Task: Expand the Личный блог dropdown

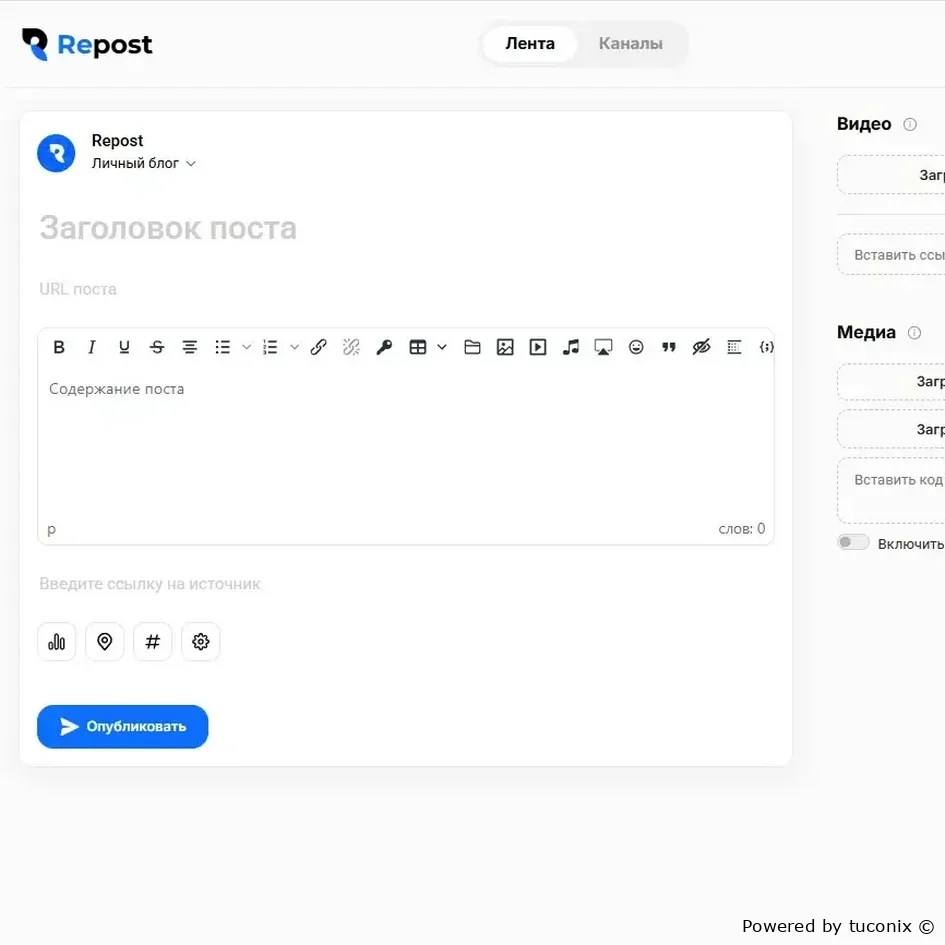Action: tap(143, 163)
